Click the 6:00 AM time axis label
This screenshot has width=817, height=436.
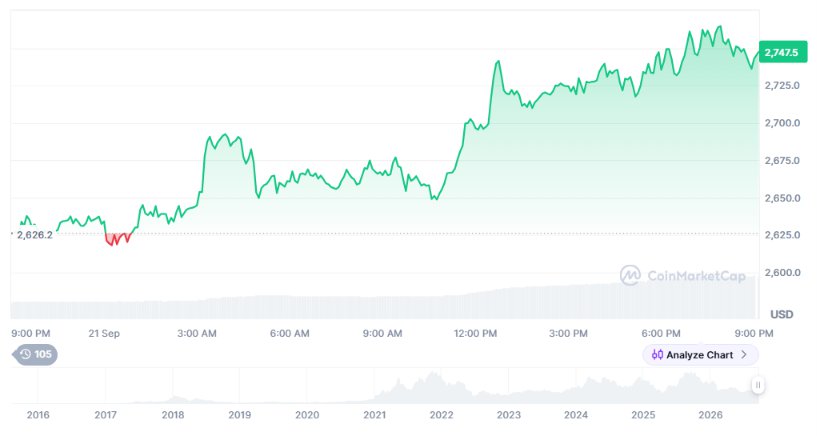(290, 333)
